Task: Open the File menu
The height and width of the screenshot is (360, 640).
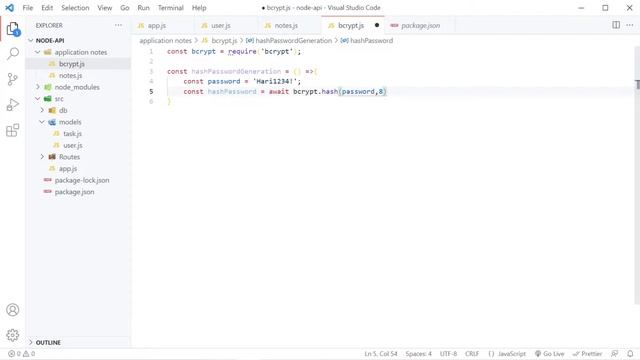Action: (x=28, y=8)
